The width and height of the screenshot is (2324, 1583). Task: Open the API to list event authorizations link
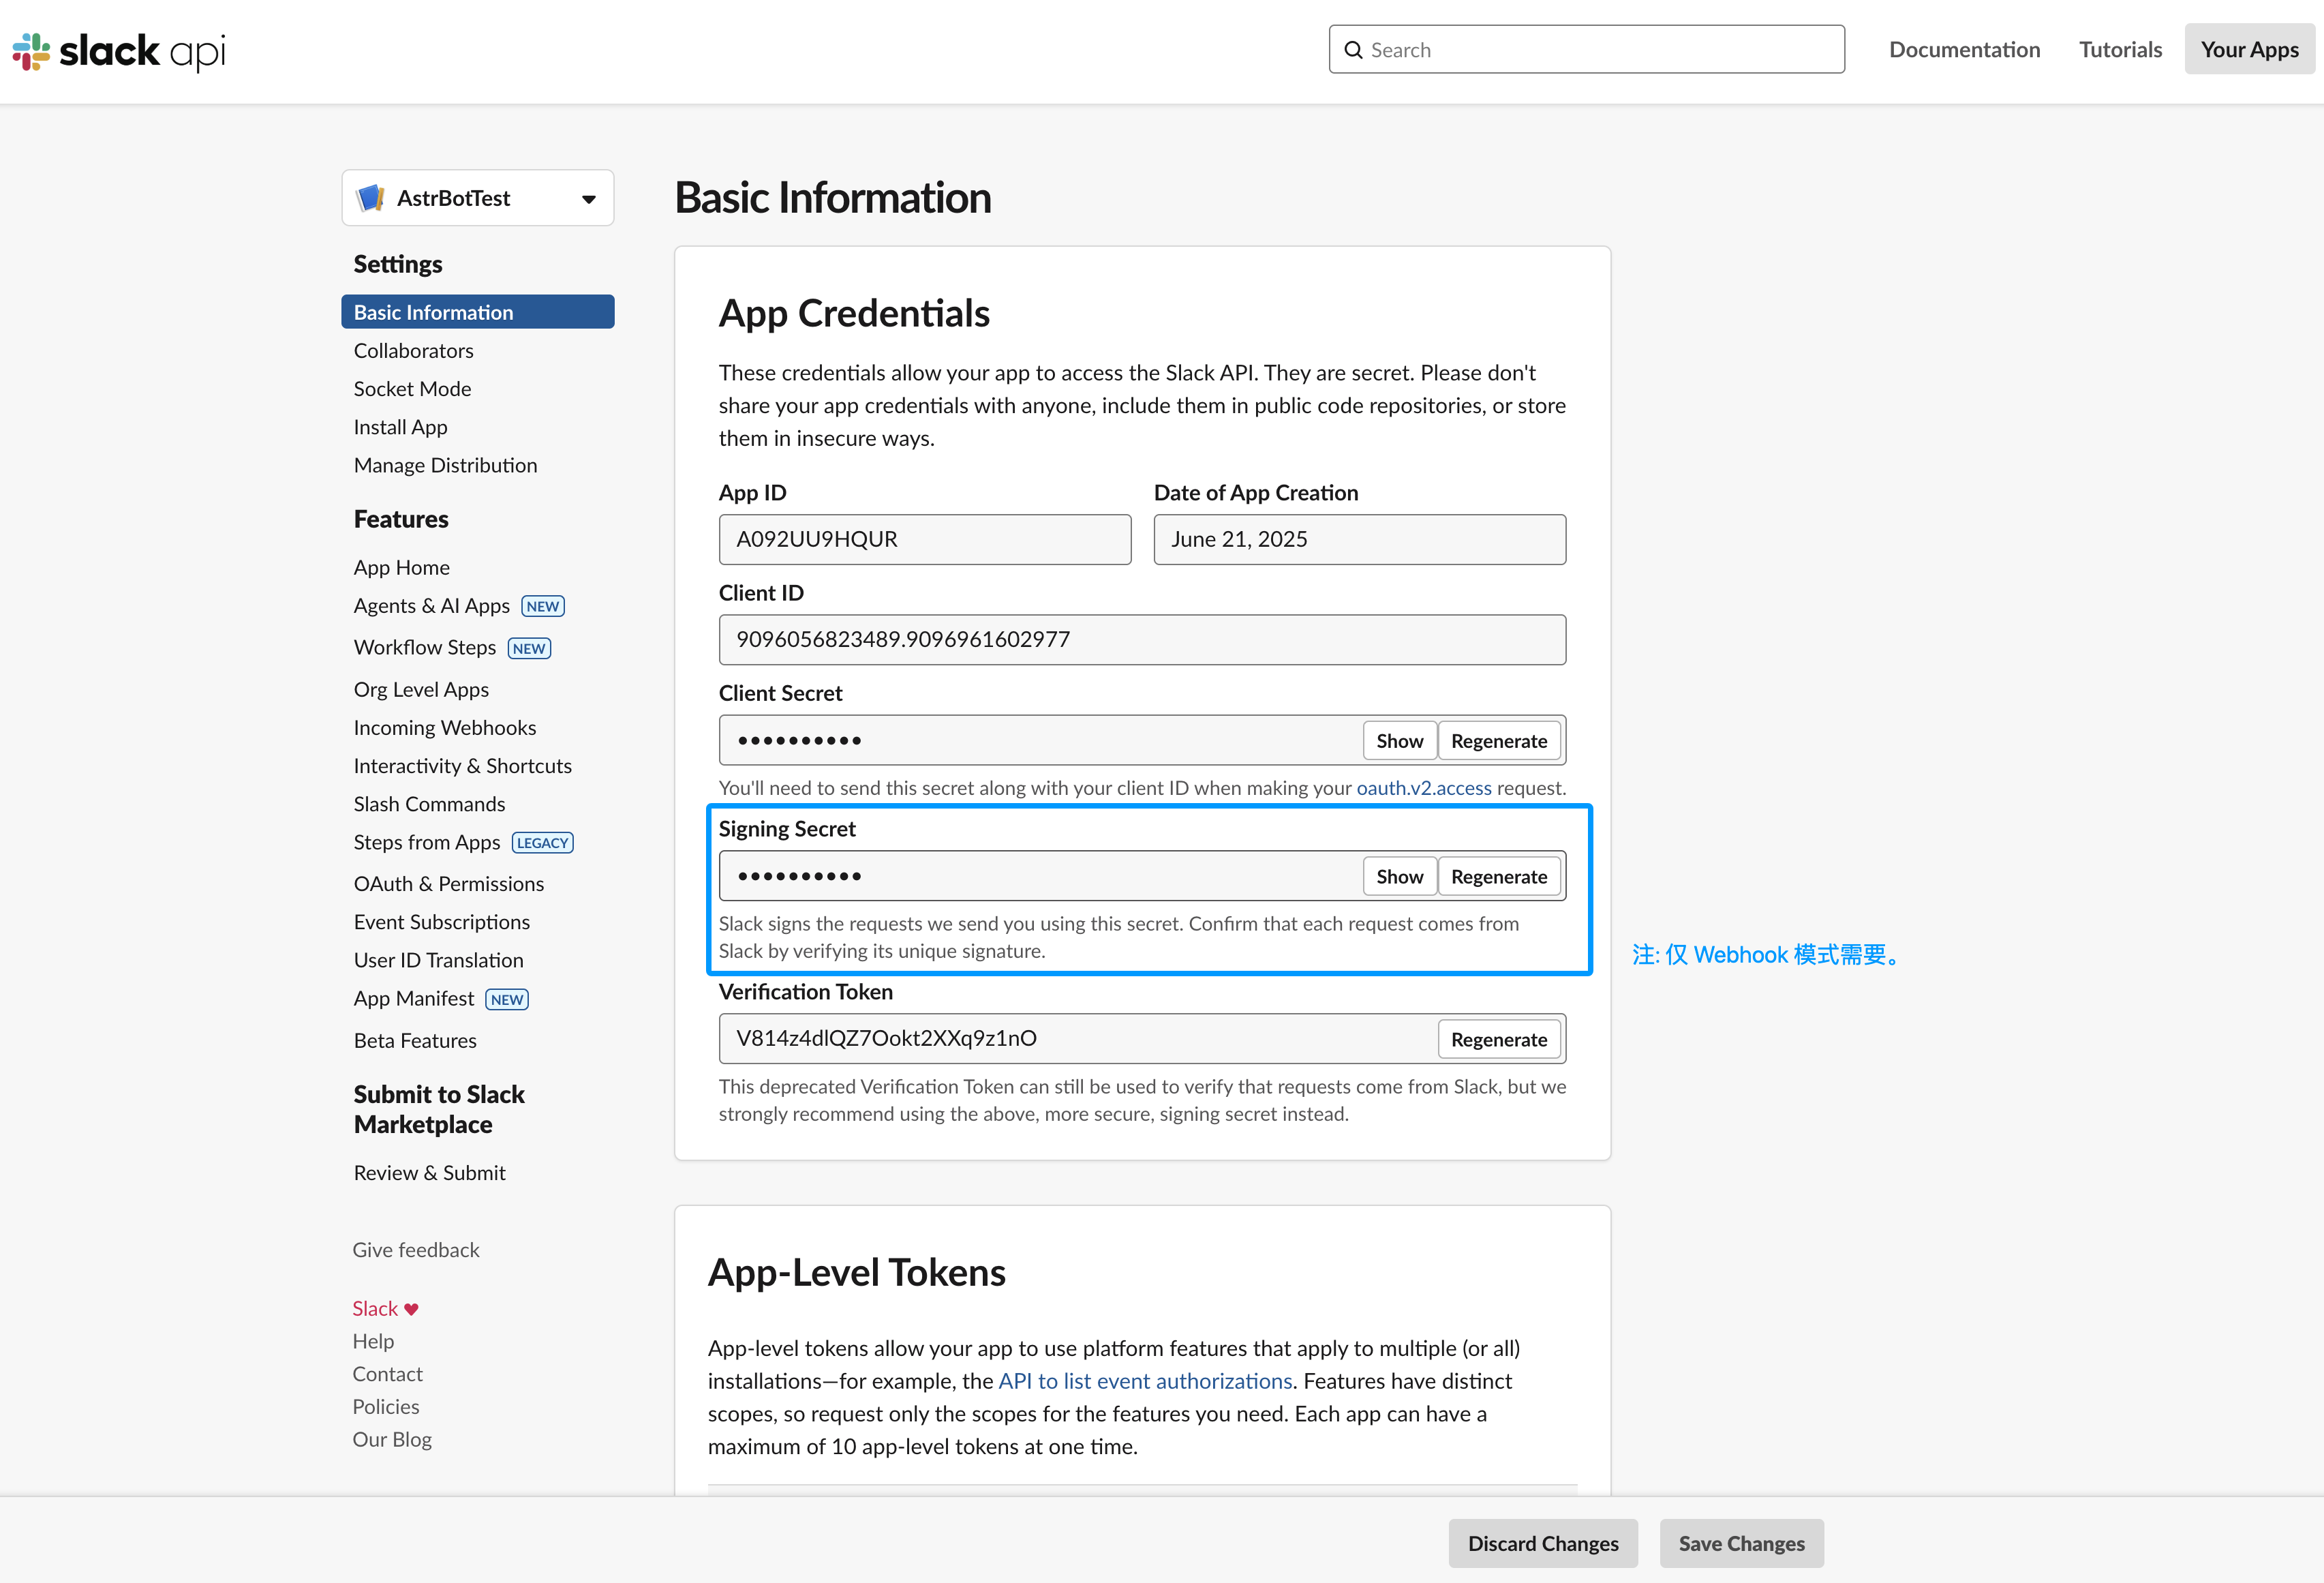click(1145, 1381)
